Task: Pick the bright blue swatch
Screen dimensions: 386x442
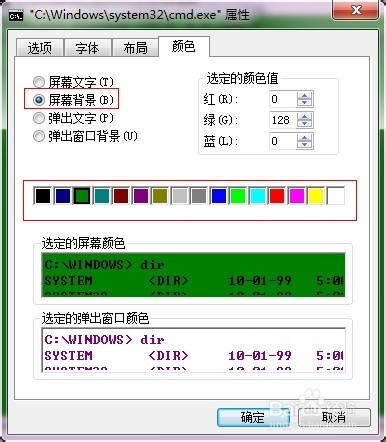Action: 219,196
